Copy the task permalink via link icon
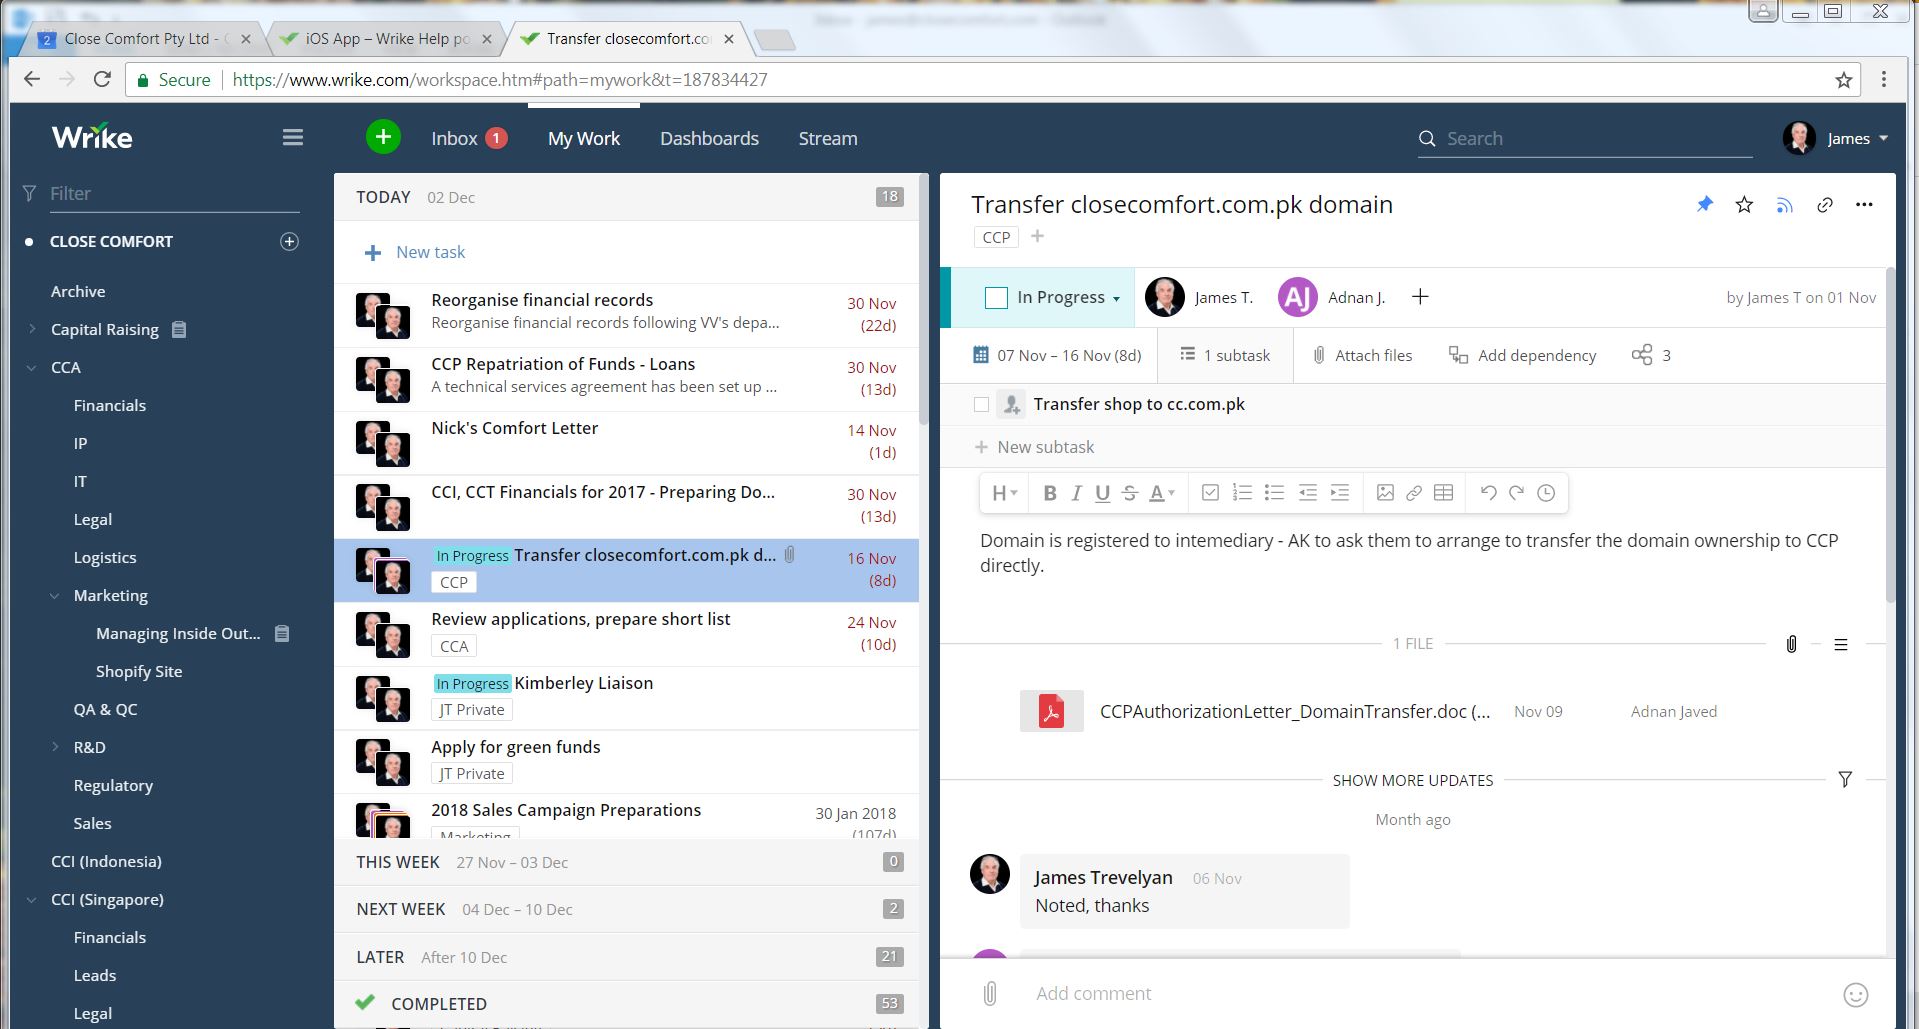 coord(1825,205)
